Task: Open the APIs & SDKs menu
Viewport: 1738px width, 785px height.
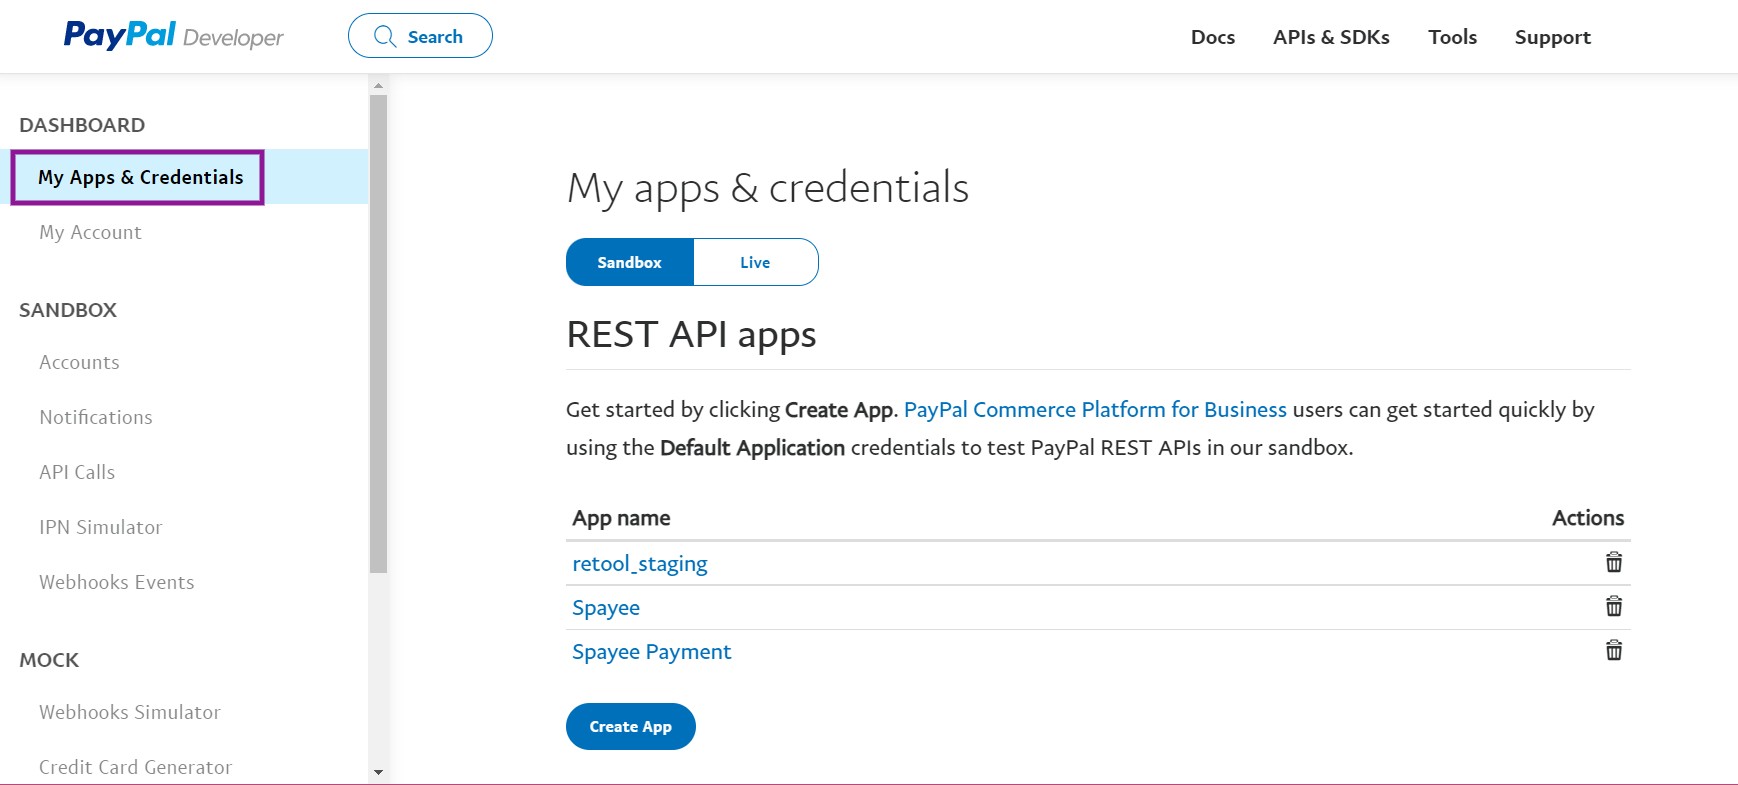Action: pyautogui.click(x=1331, y=37)
